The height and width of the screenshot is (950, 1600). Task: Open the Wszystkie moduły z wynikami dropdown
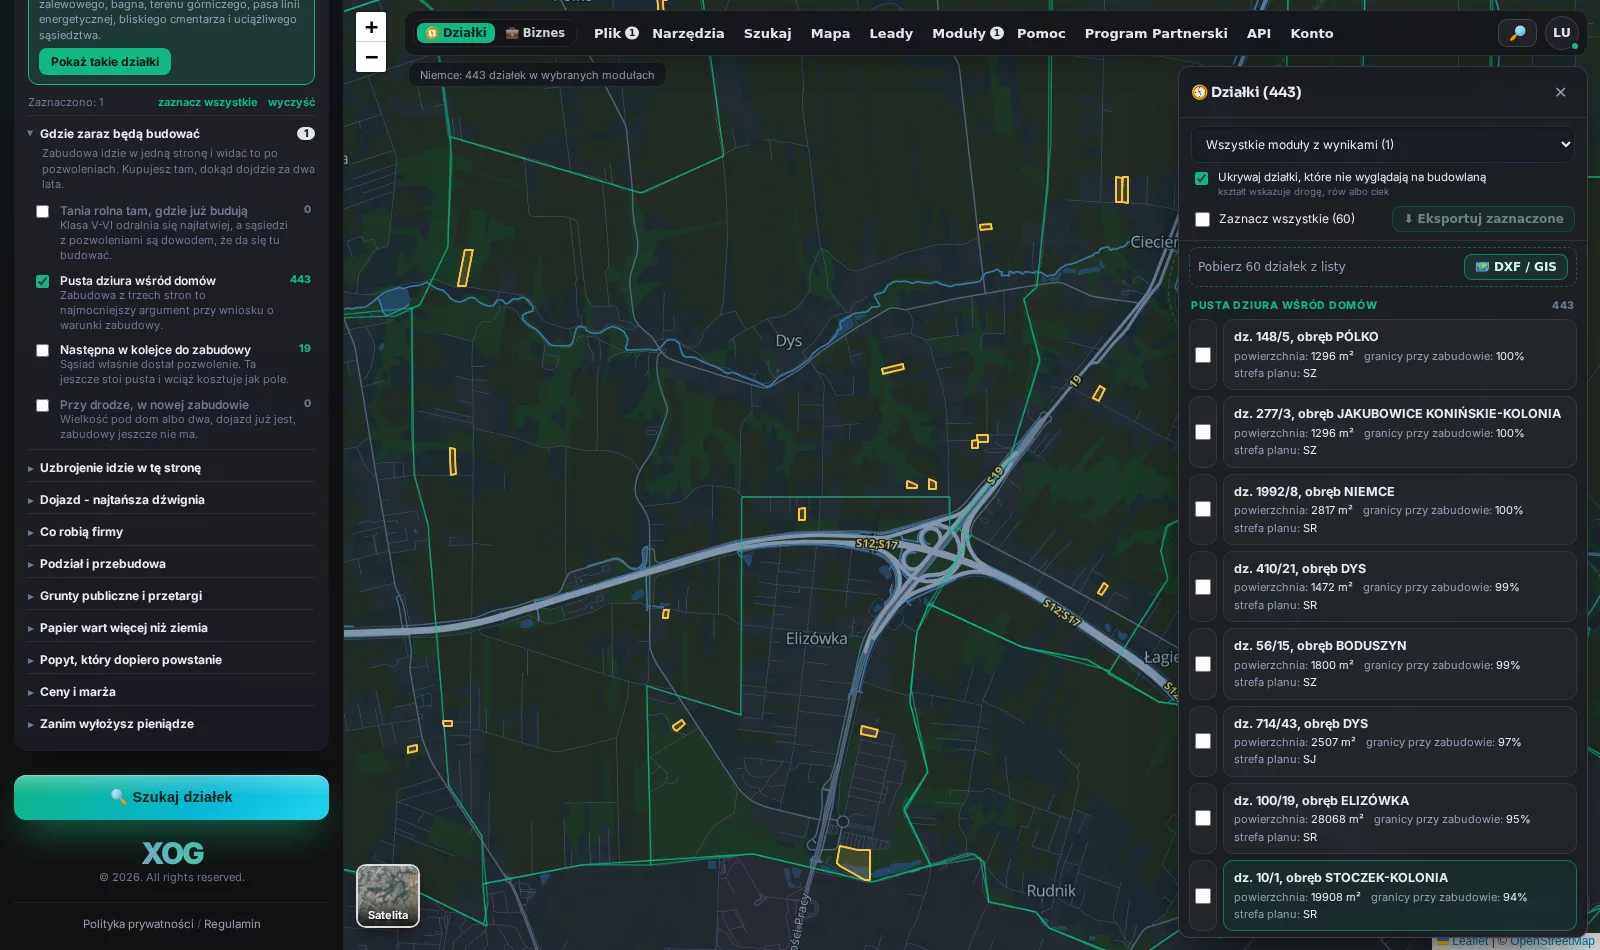tap(1383, 145)
